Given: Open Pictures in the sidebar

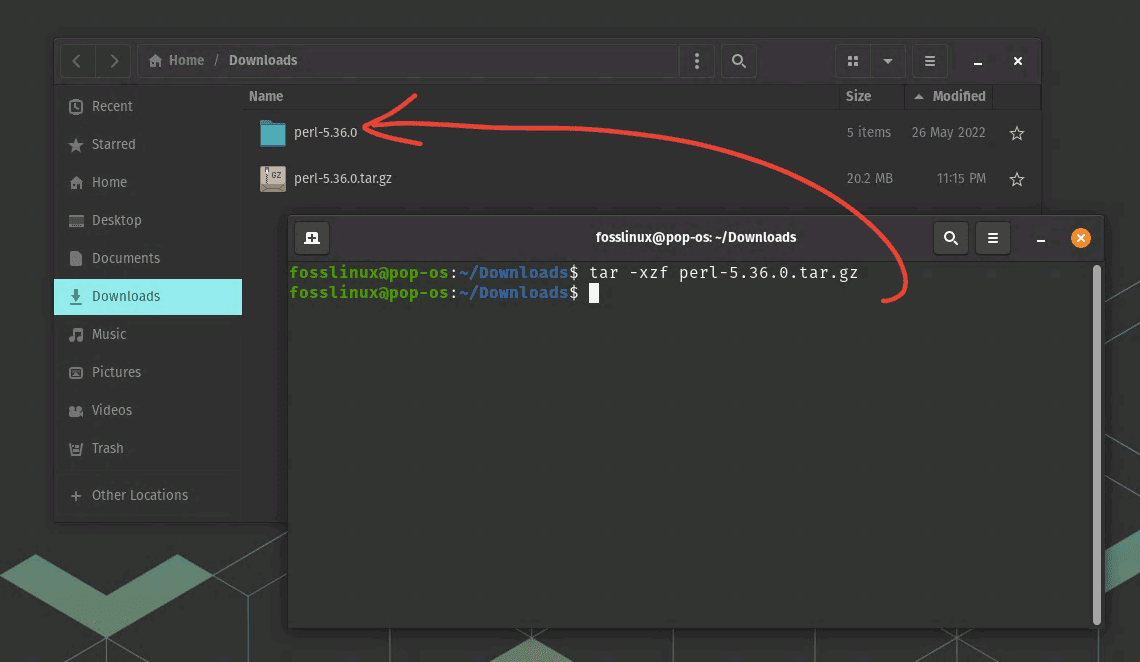Looking at the screenshot, I should tap(148, 372).
